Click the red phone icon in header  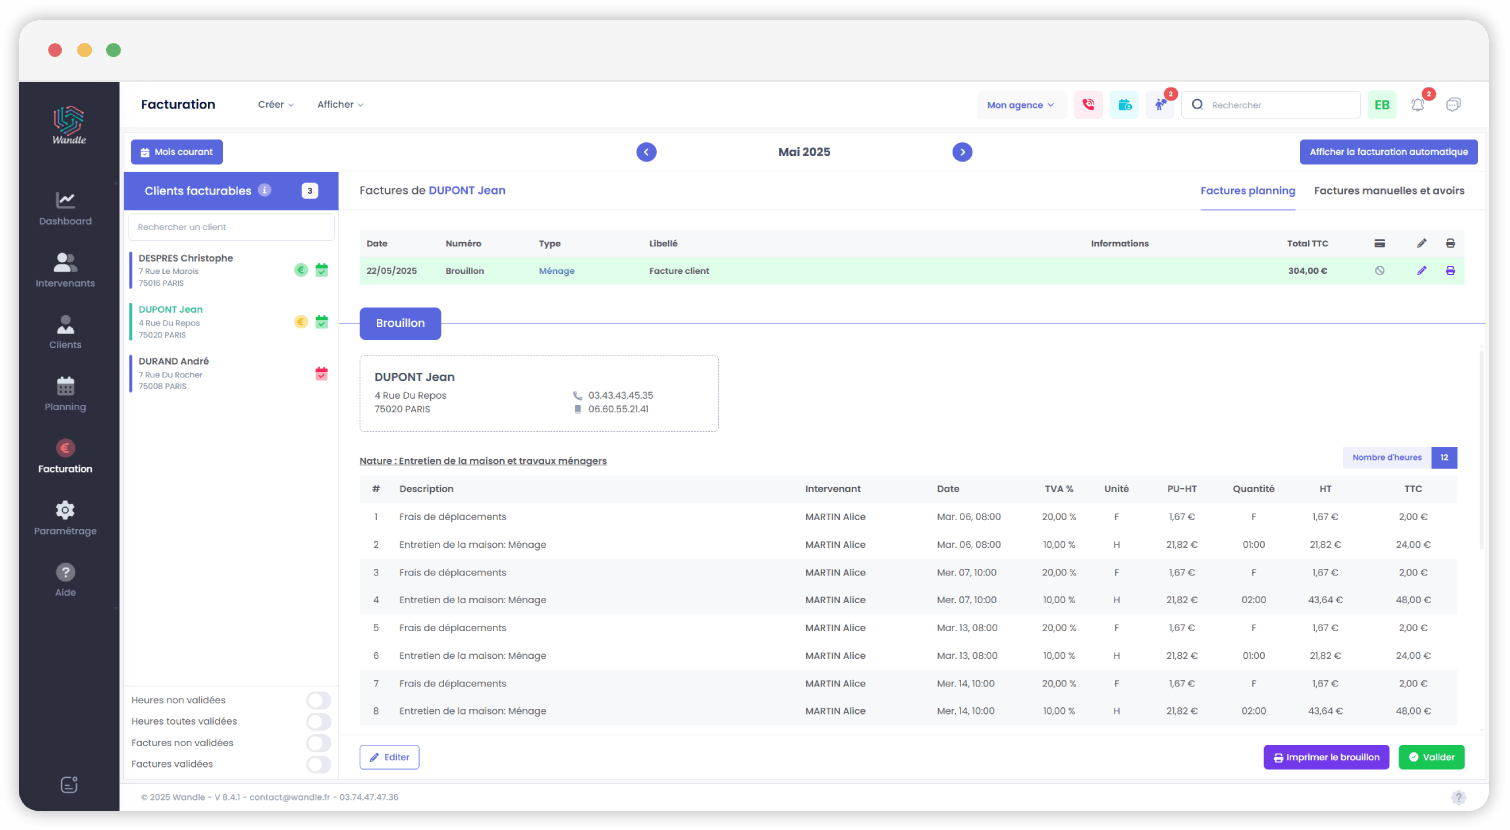[x=1088, y=105]
